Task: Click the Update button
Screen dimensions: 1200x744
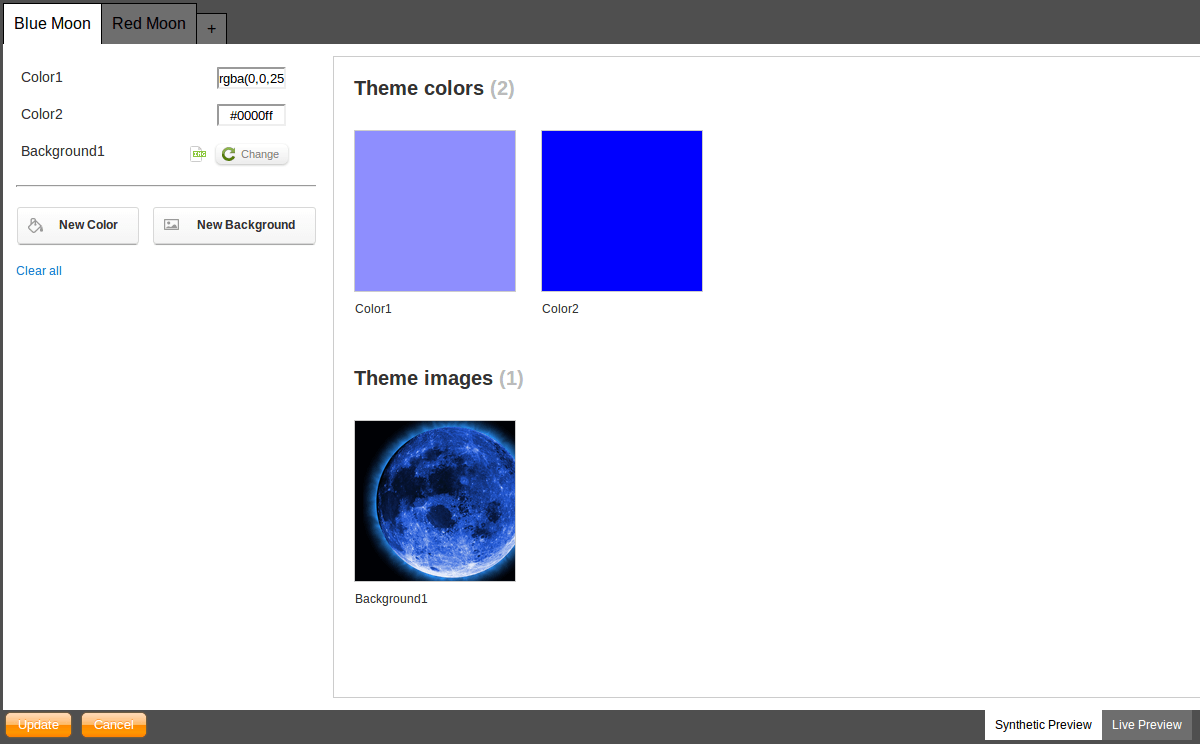Action: click(38, 724)
